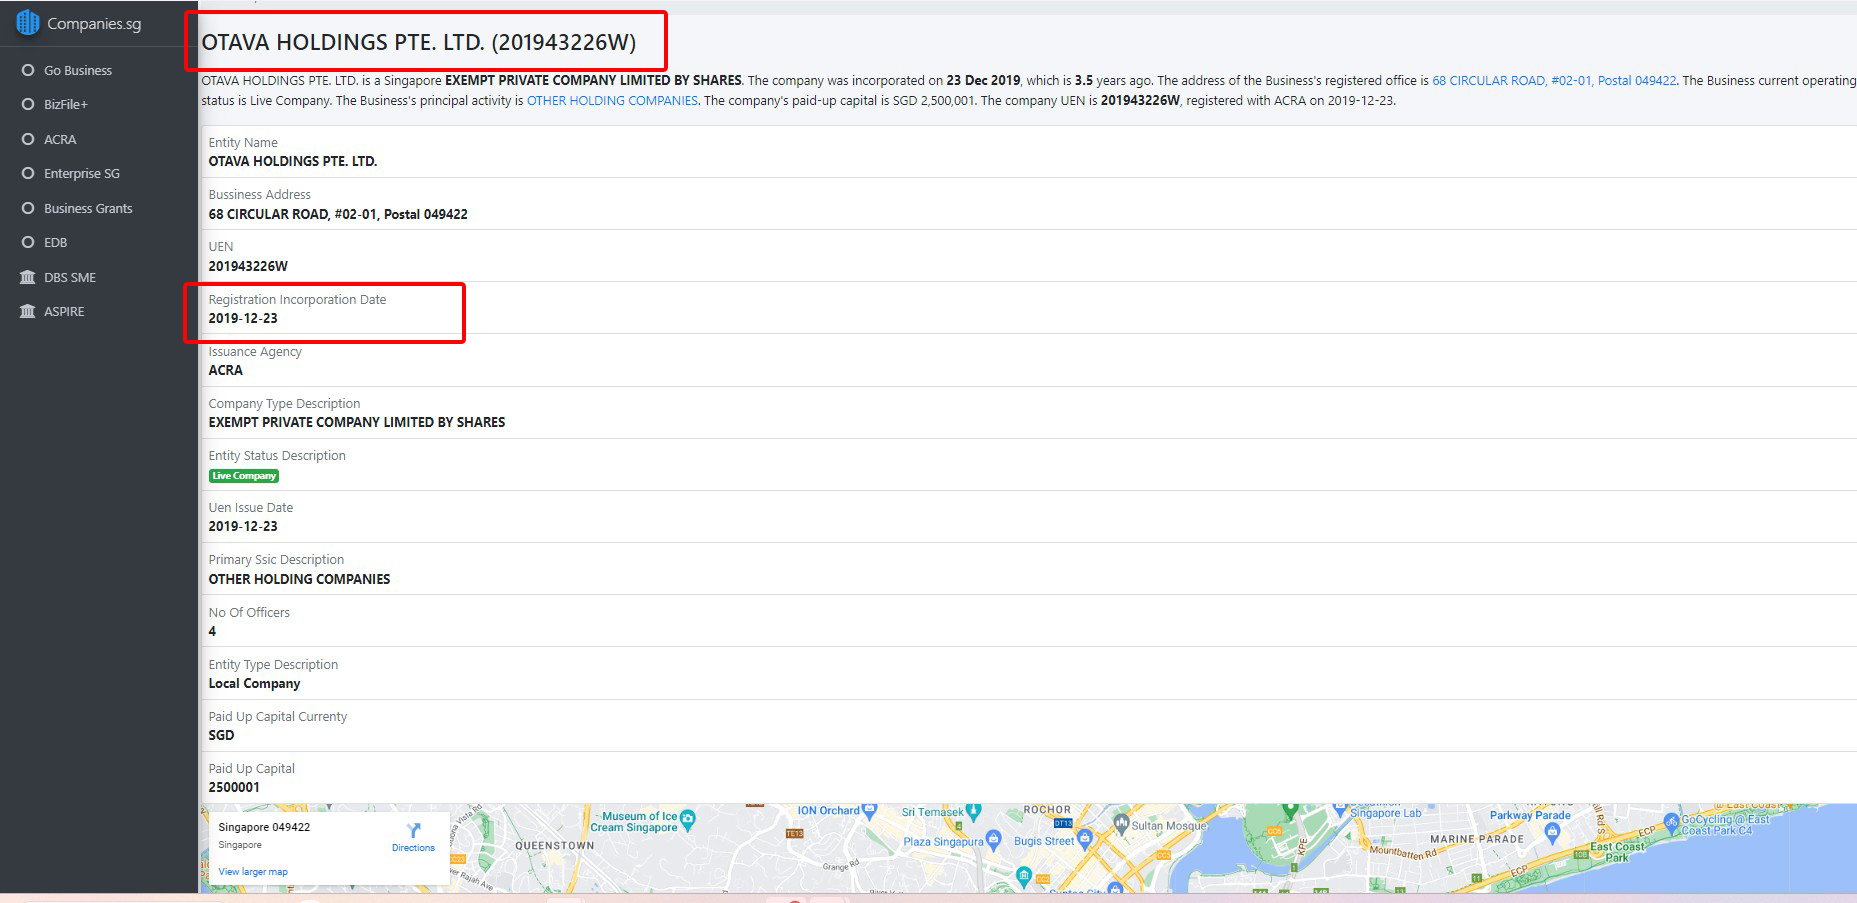Click the ASPIRE bank icon in sidebar
The height and width of the screenshot is (903, 1857).
tap(28, 312)
